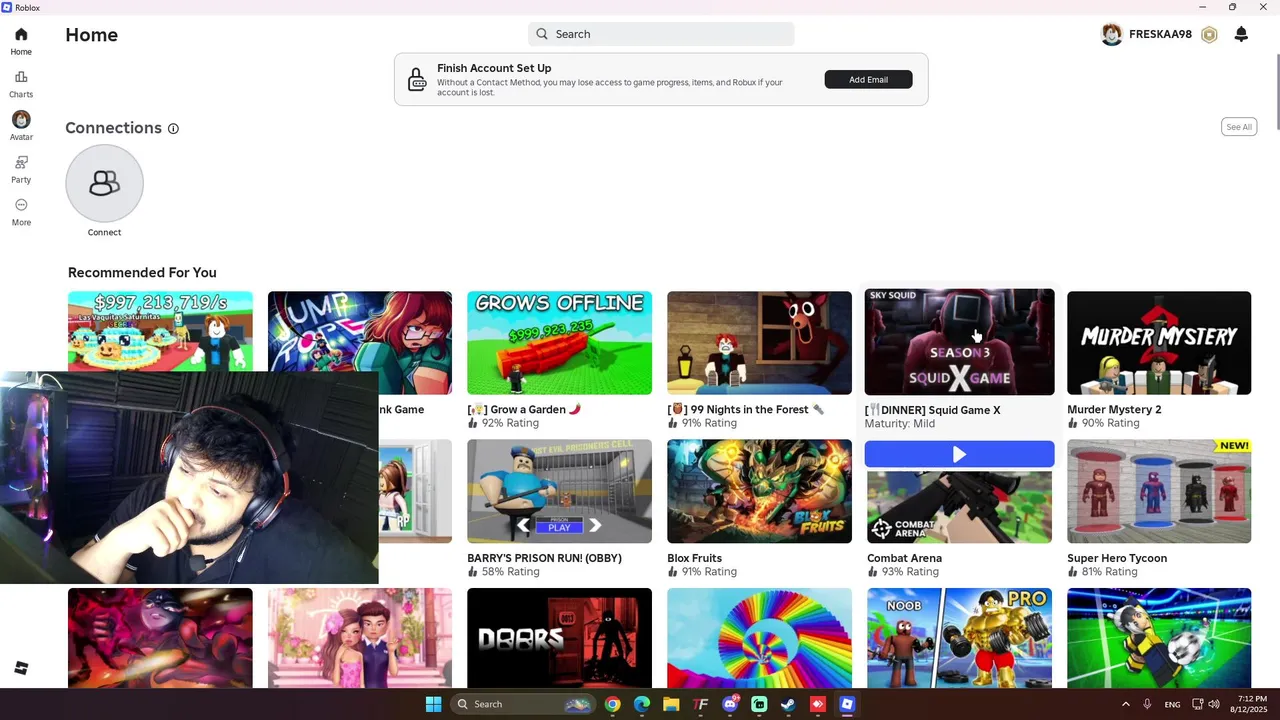1280x720 pixels.
Task: Click the Roblox Studio icon in the sidebar
Action: [21, 668]
